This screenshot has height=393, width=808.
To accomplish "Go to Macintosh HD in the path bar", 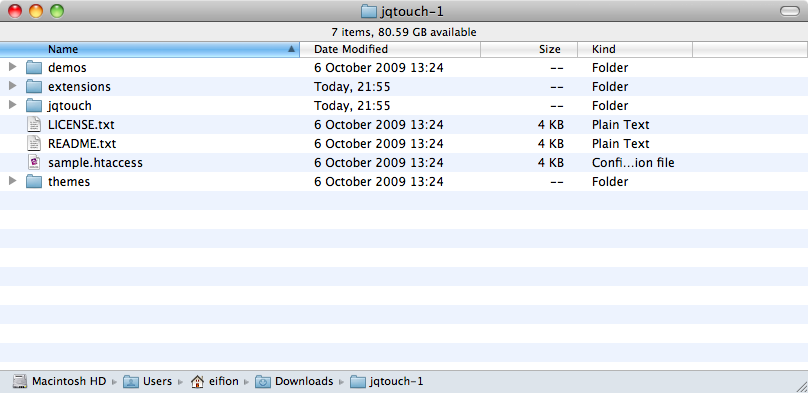I will pyautogui.click(x=69, y=382).
